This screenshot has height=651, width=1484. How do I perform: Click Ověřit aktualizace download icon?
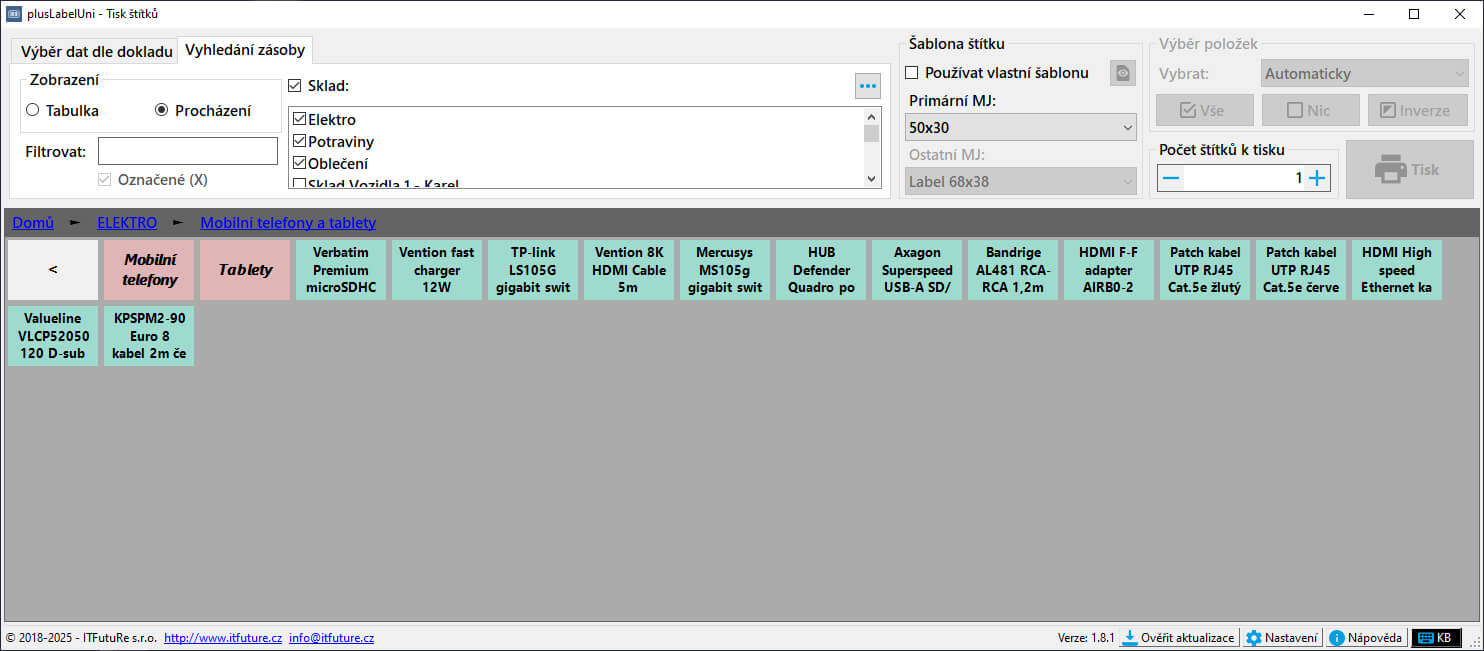coord(1129,638)
